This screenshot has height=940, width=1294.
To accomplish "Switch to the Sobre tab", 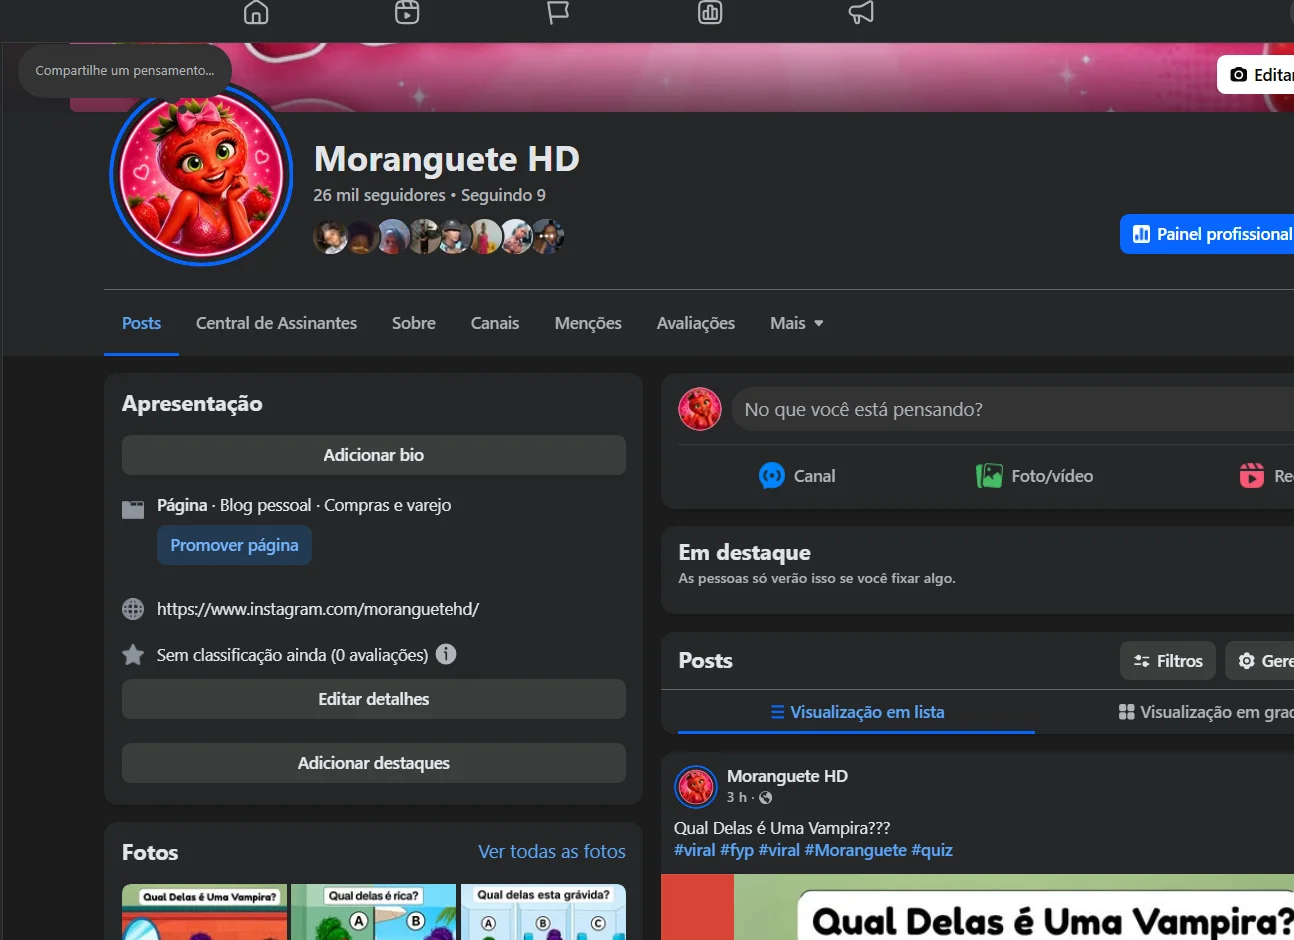I will [414, 323].
